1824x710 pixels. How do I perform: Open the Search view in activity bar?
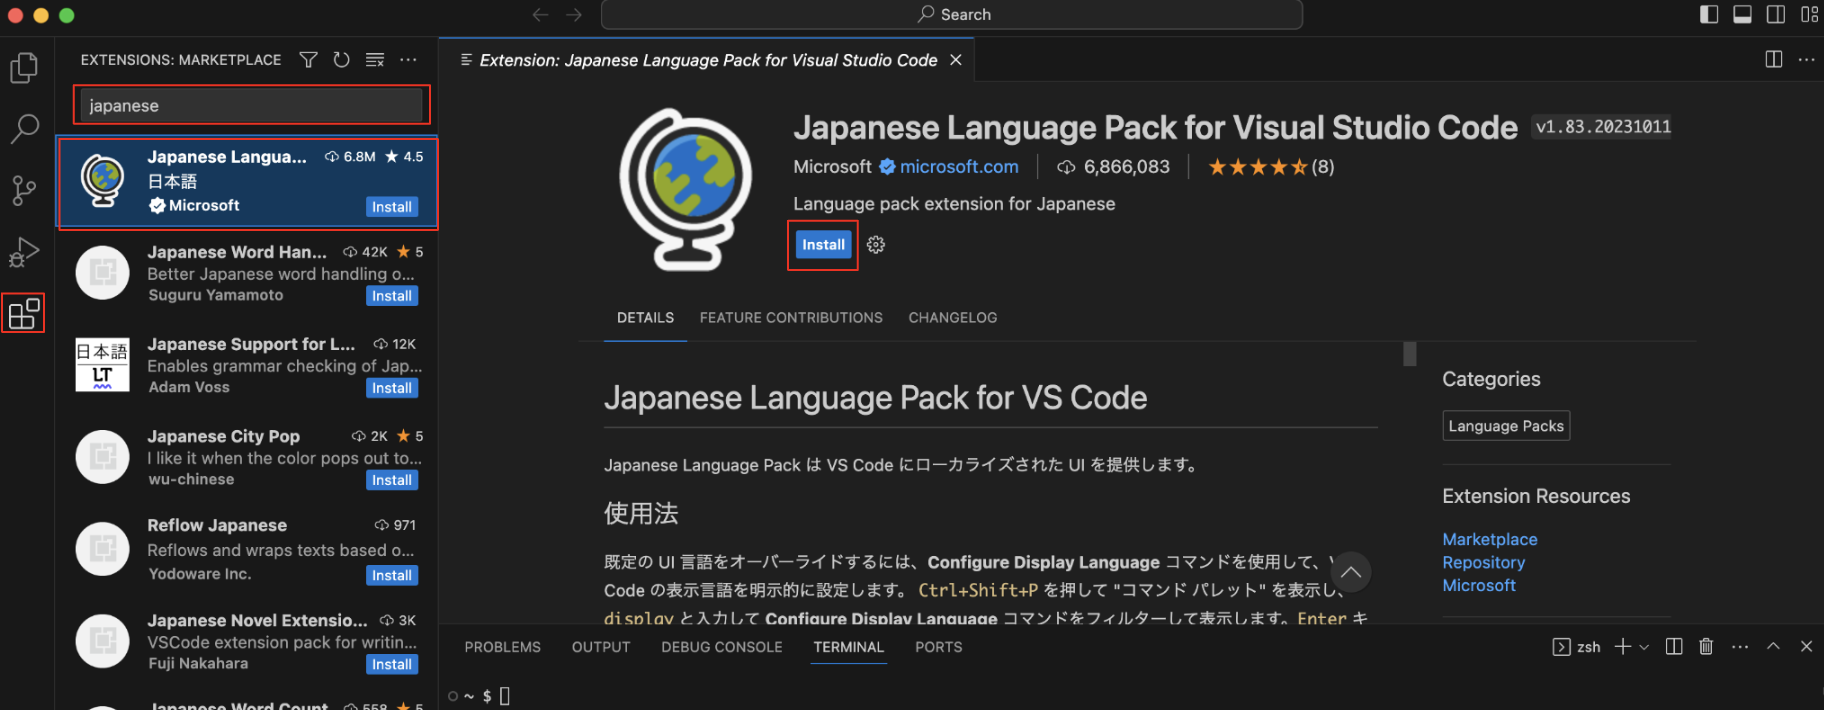tap(24, 128)
